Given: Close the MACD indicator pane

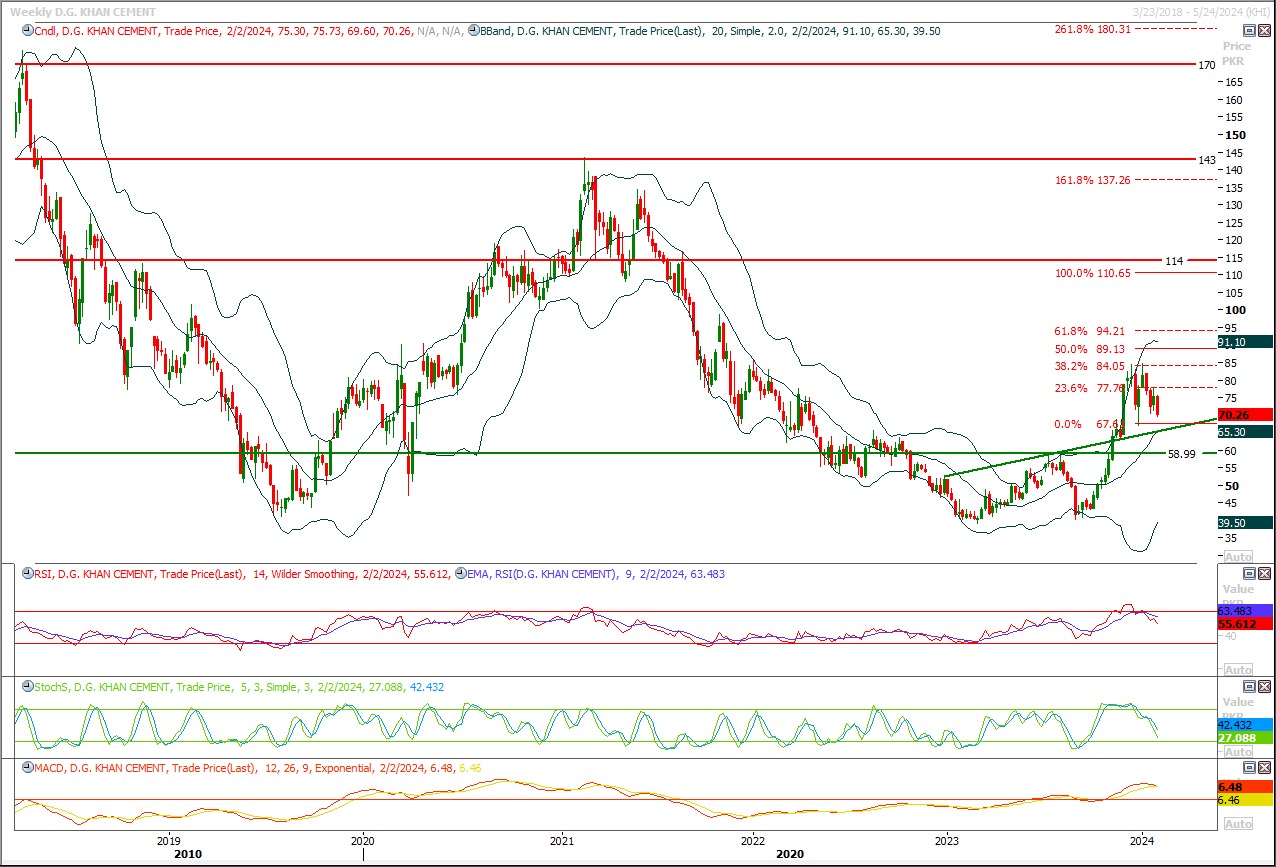Looking at the screenshot, I should [x=1264, y=768].
